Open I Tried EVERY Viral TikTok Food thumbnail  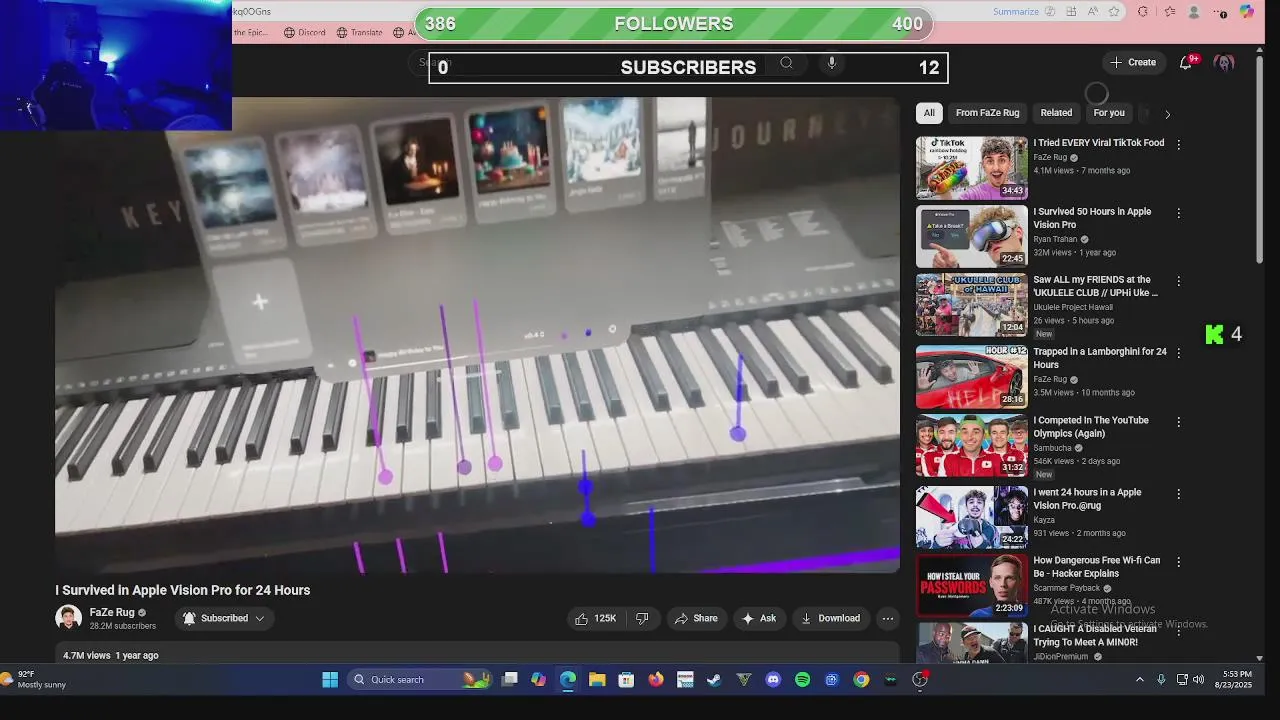[x=972, y=168]
